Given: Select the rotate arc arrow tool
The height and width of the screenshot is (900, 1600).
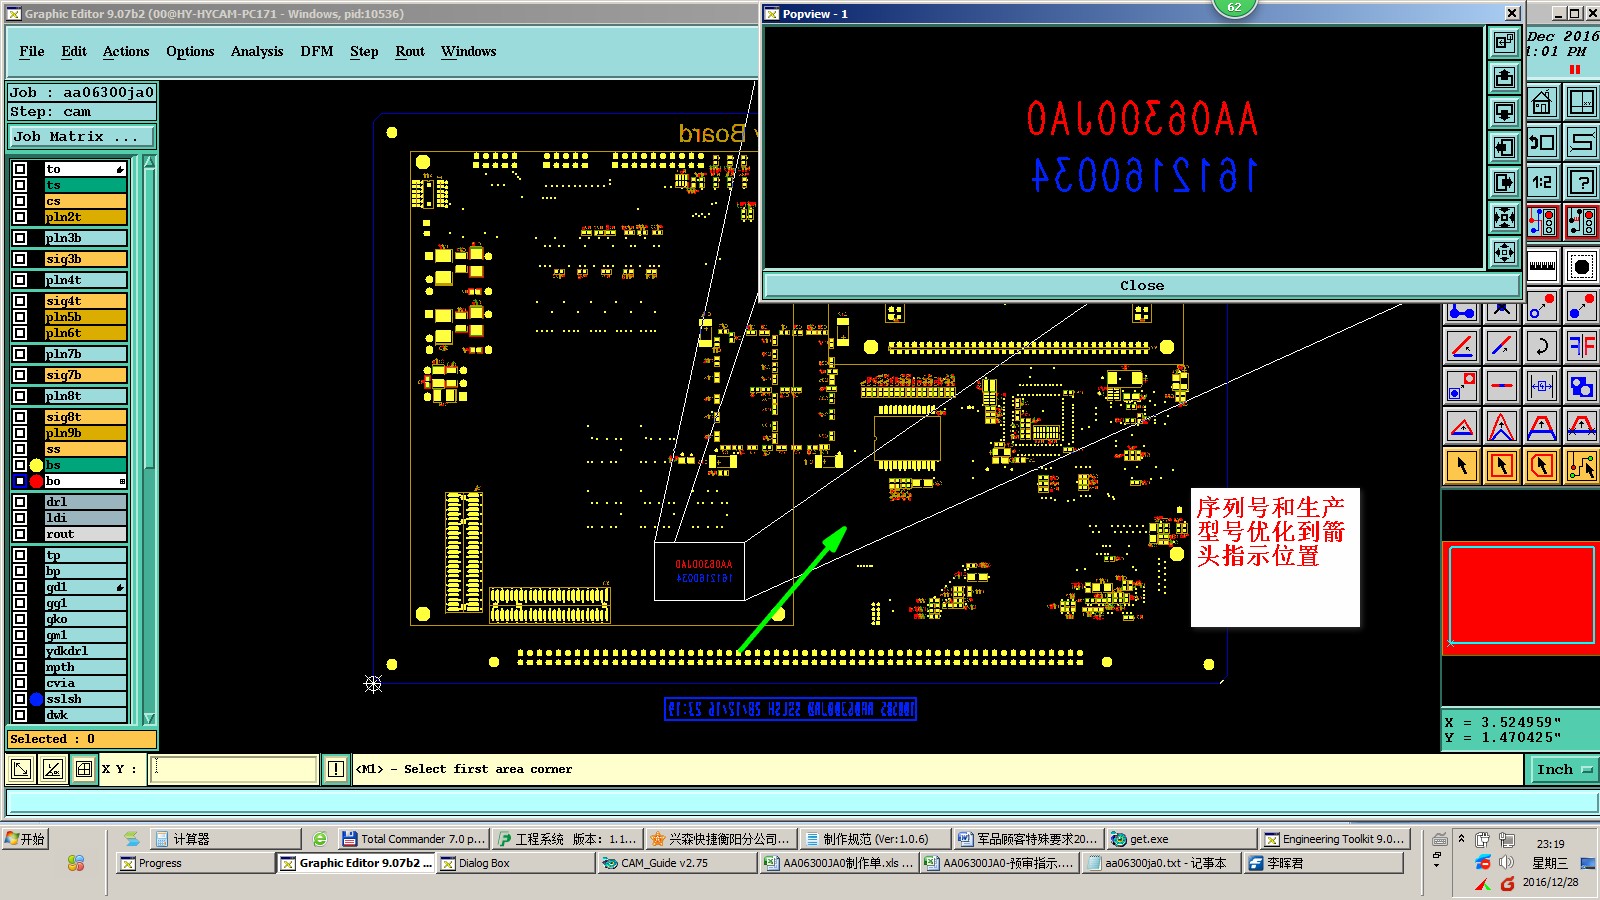Looking at the screenshot, I should pyautogui.click(x=1542, y=347).
